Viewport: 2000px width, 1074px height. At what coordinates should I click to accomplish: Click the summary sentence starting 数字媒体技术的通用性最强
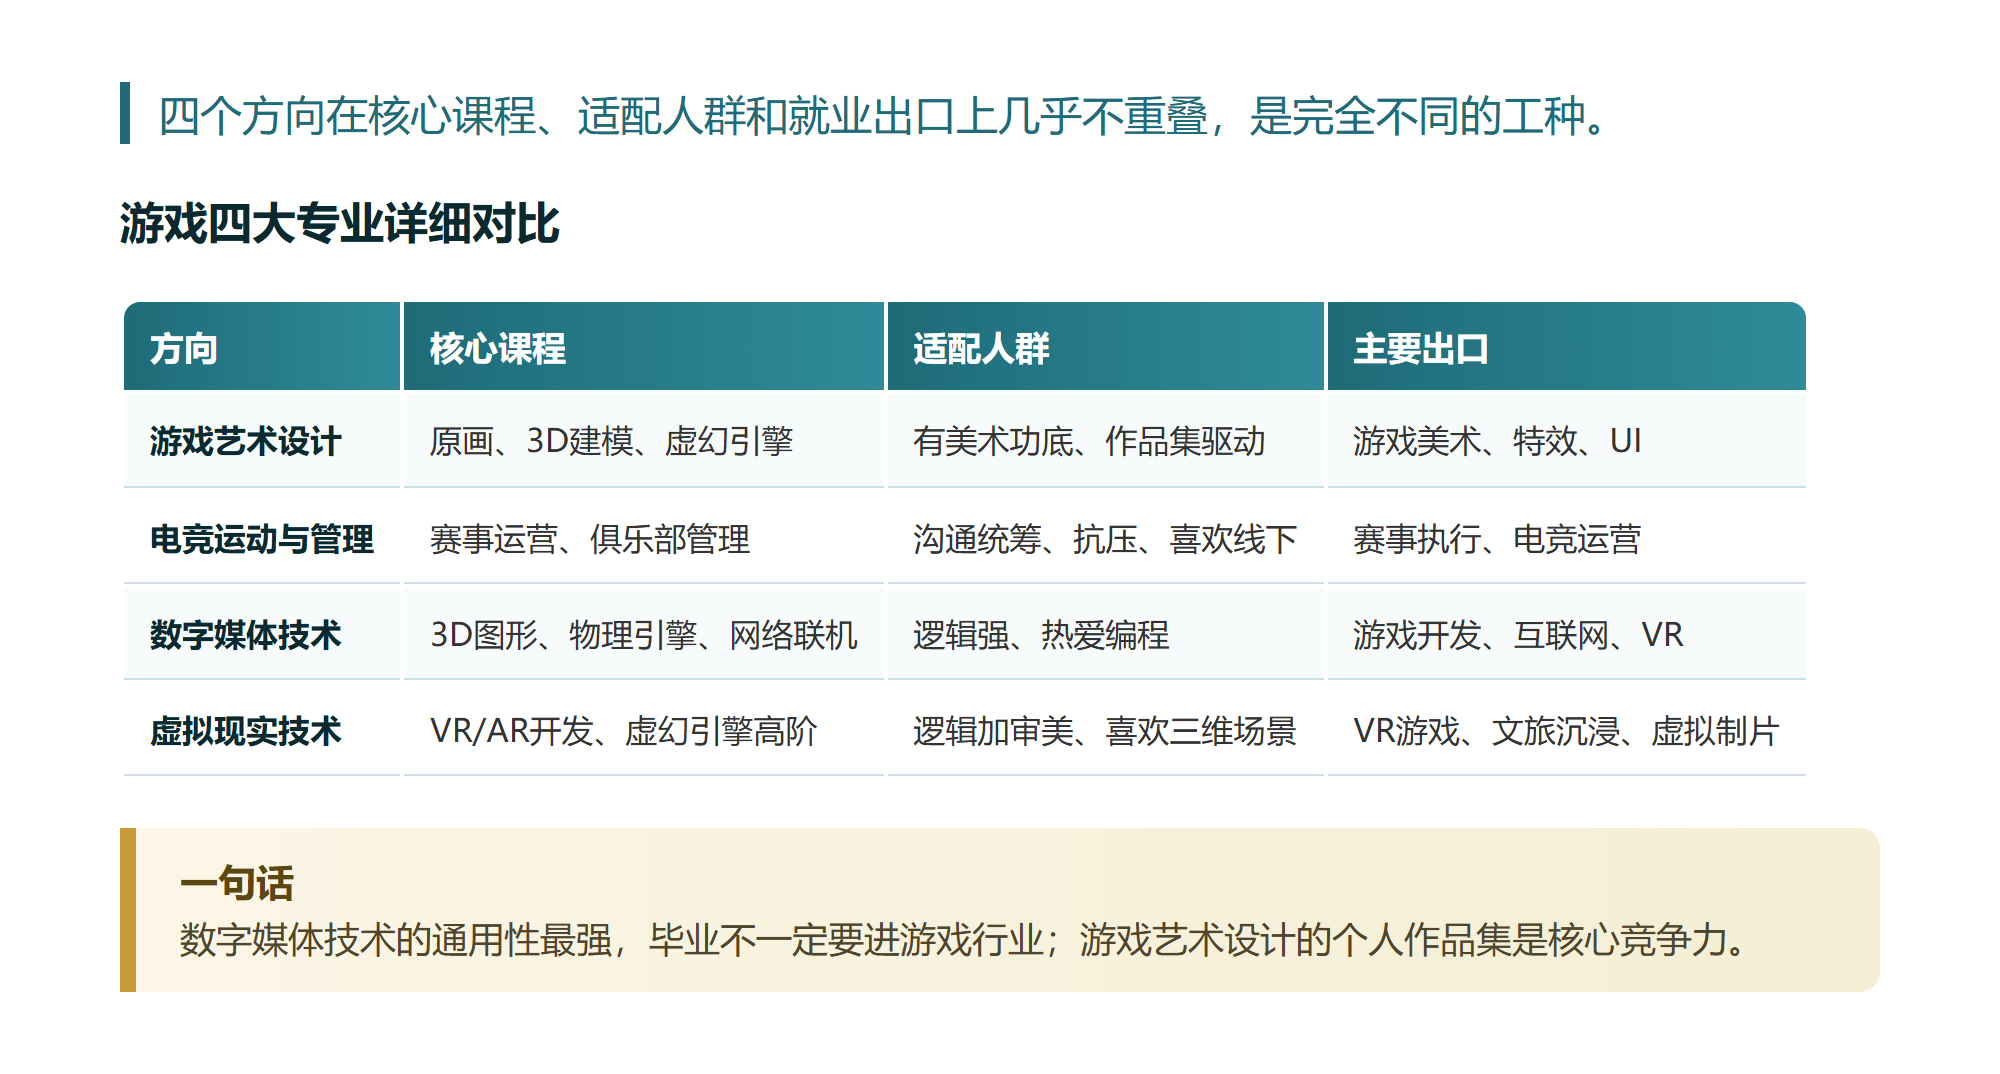tap(963, 940)
